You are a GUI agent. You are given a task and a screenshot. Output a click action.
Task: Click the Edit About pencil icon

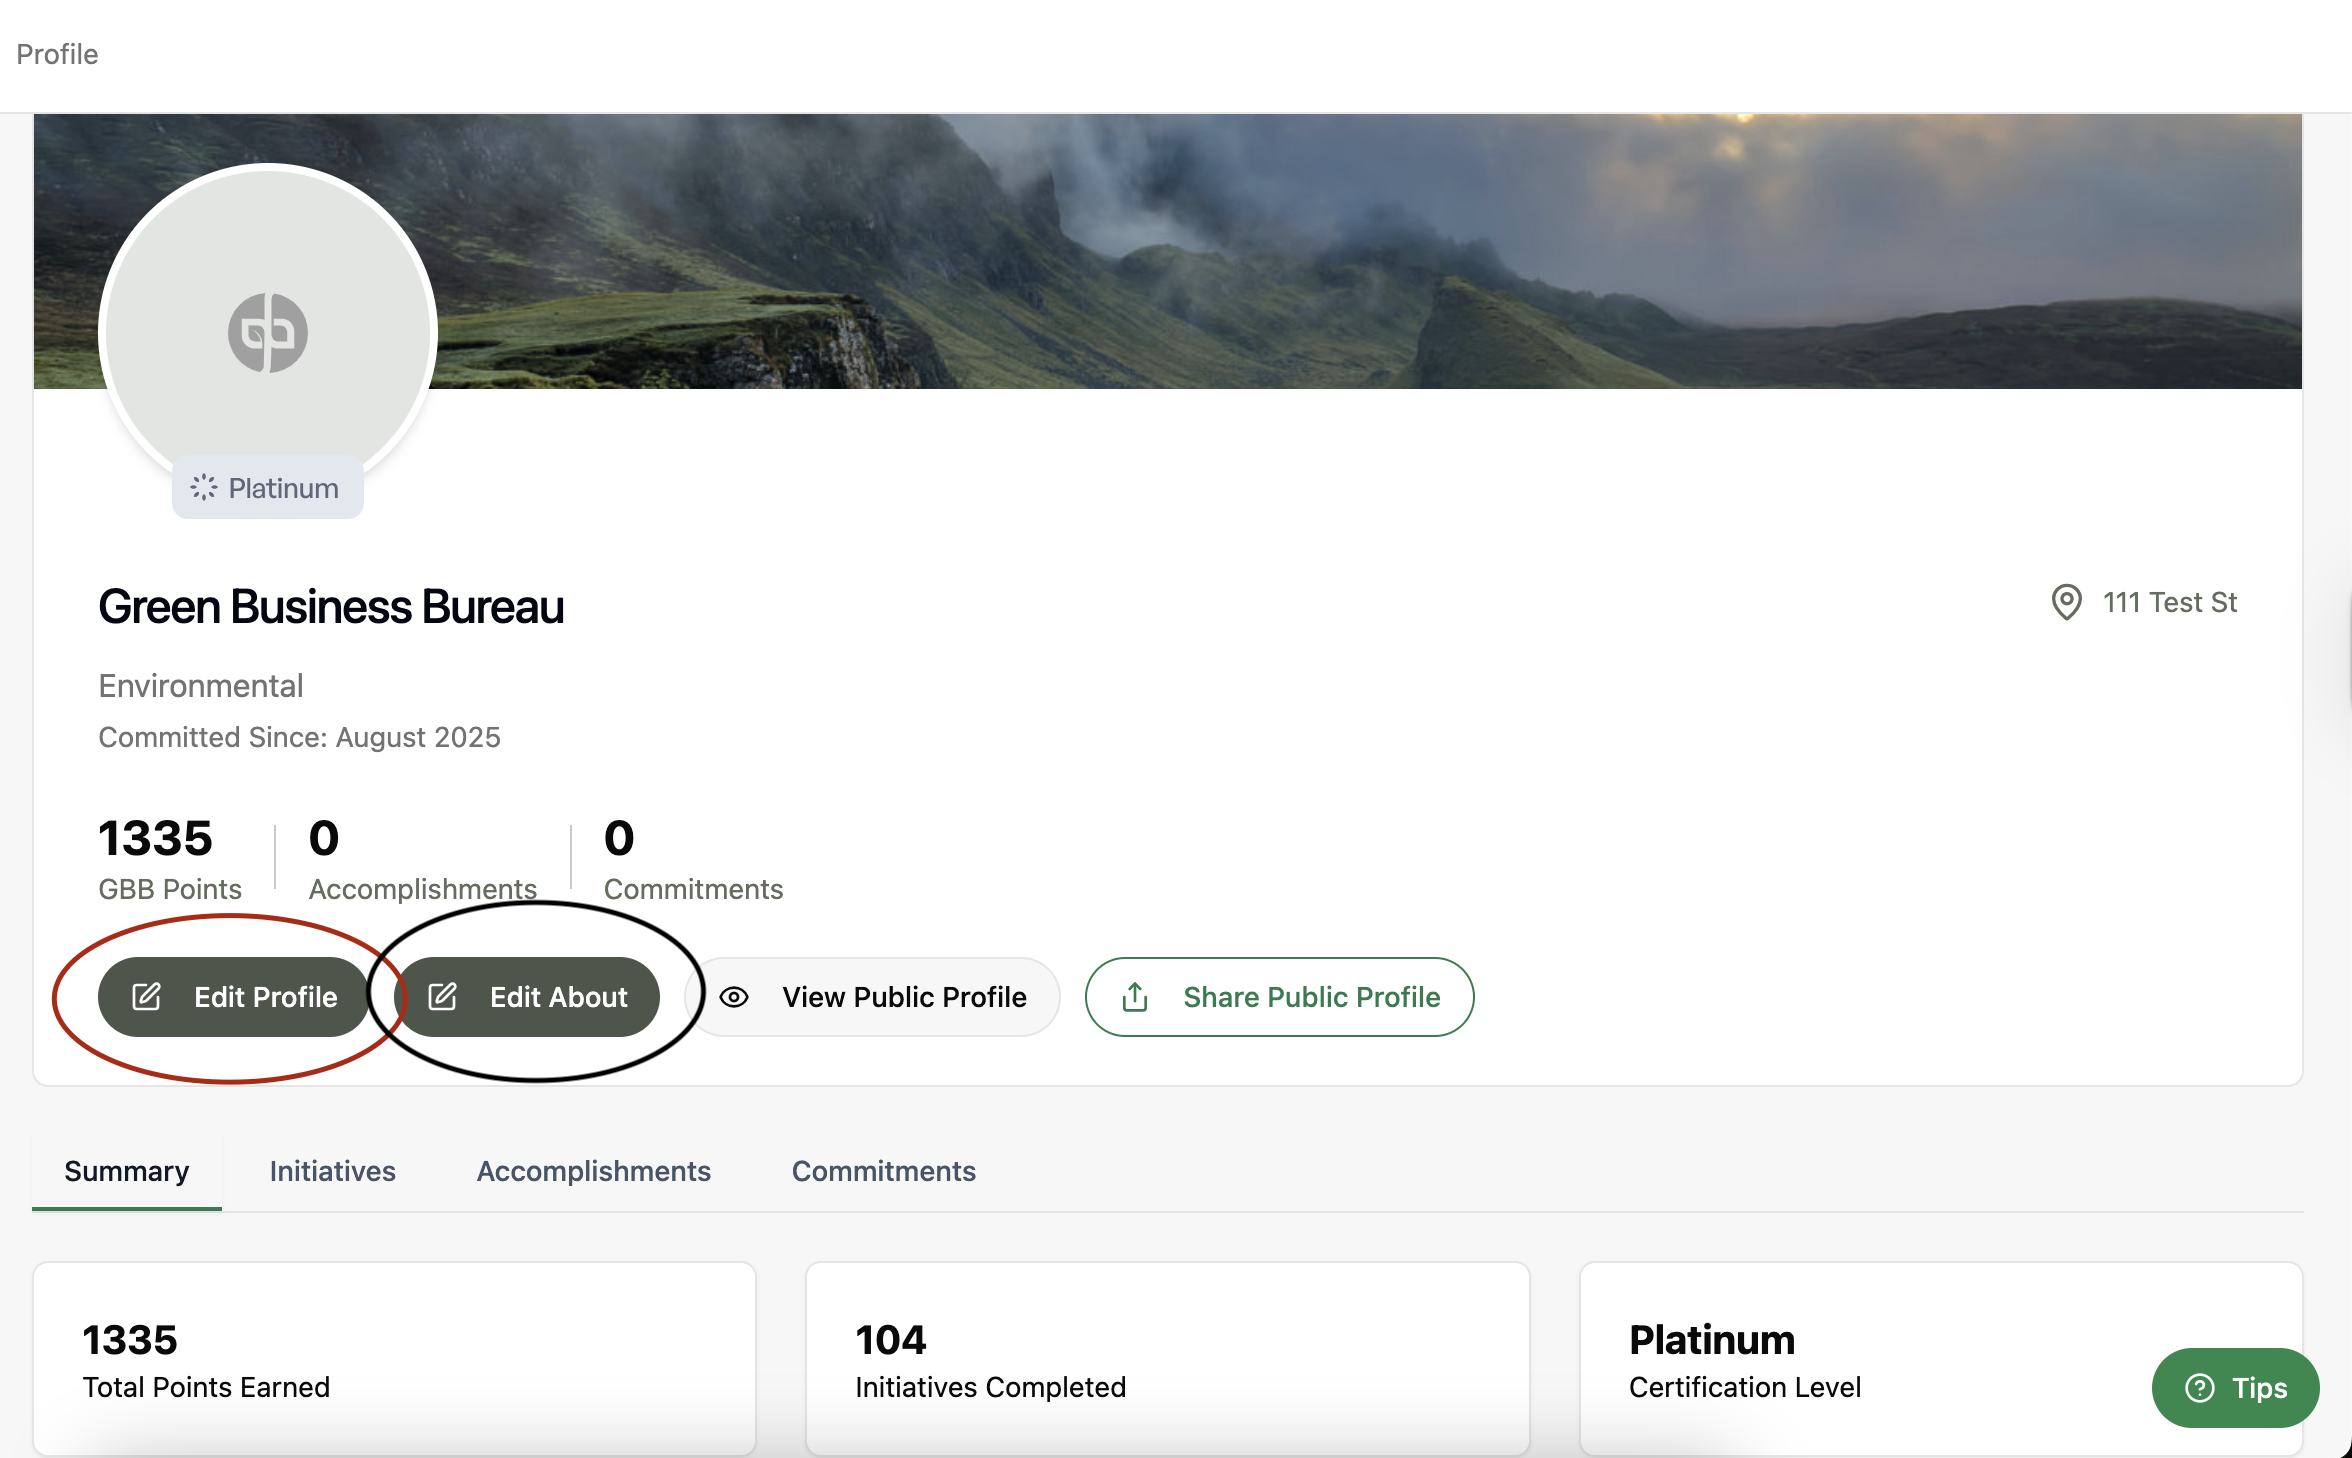442,997
